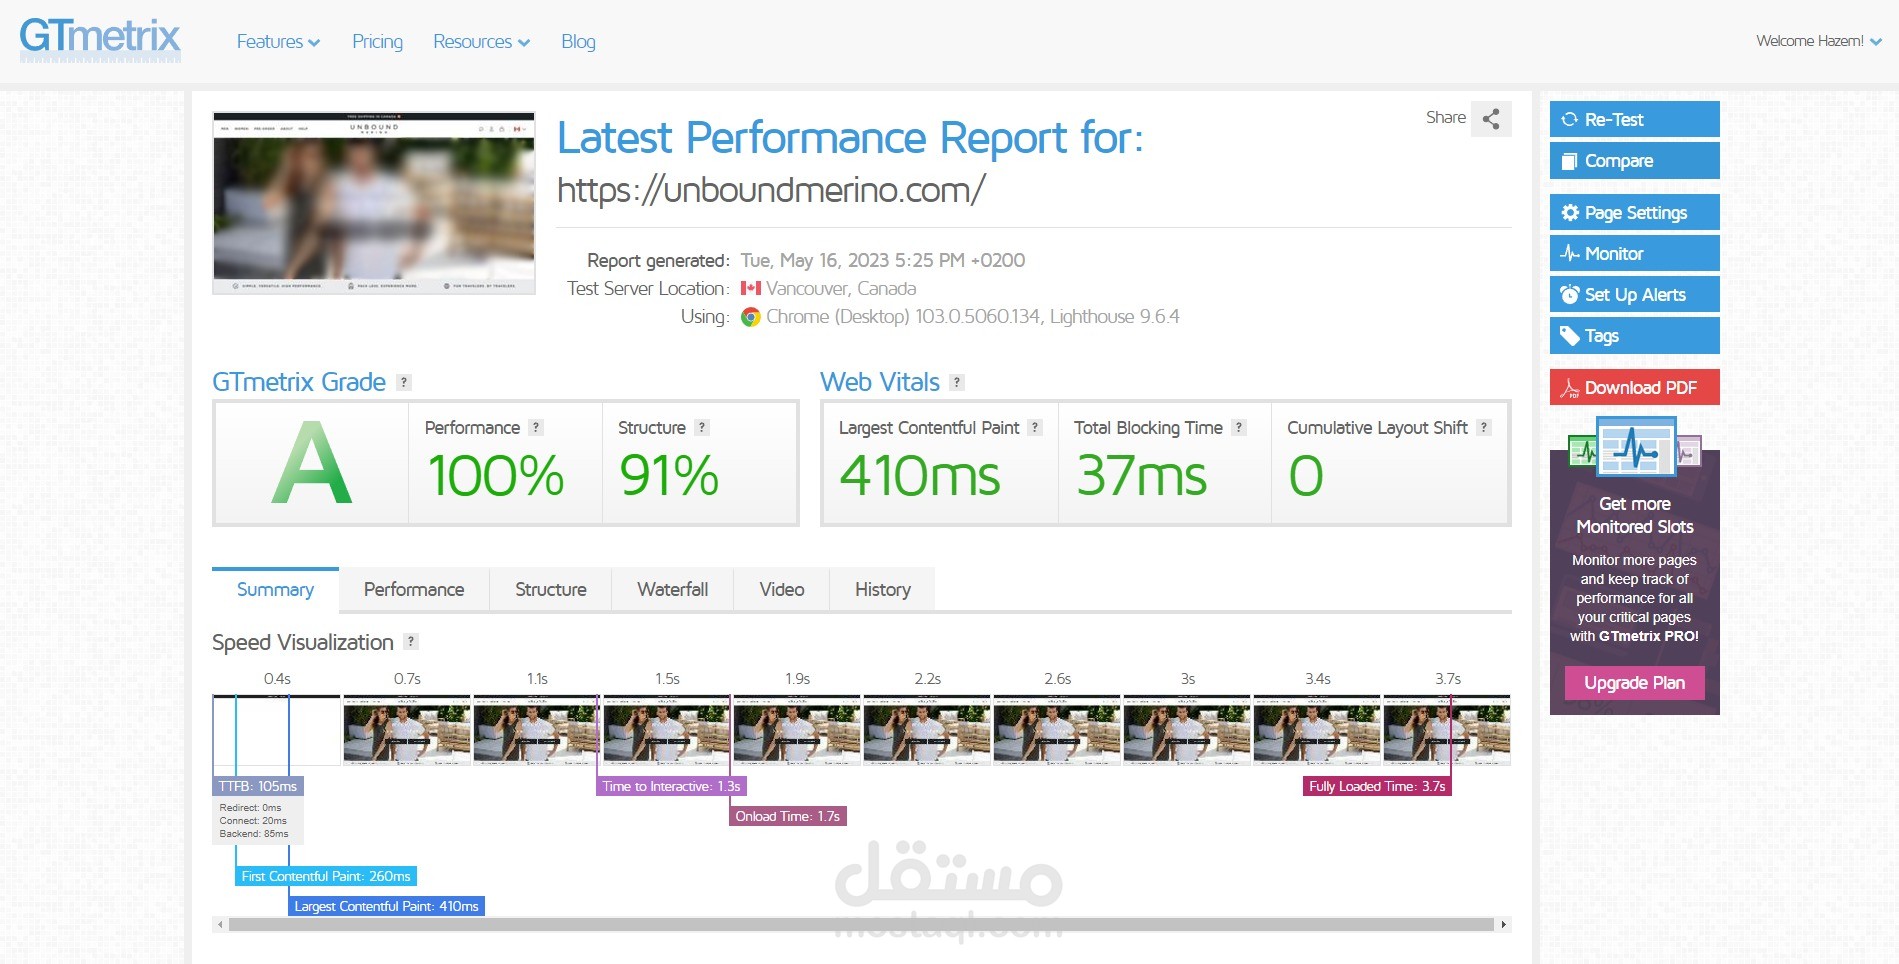Click the 100% Performance score

pos(496,475)
